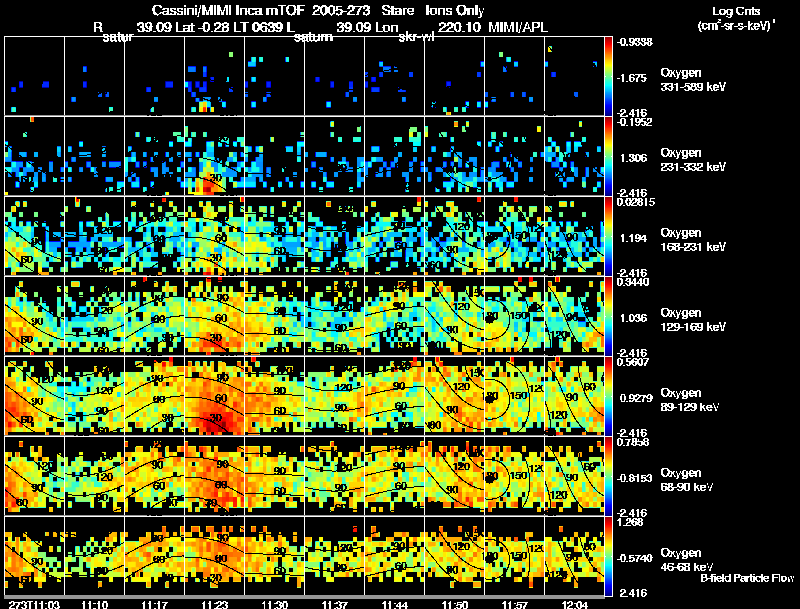Image resolution: width=800 pixels, height=609 pixels.
Task: Click the '0.3440' color scale maximum value
Action: [x=632, y=283]
